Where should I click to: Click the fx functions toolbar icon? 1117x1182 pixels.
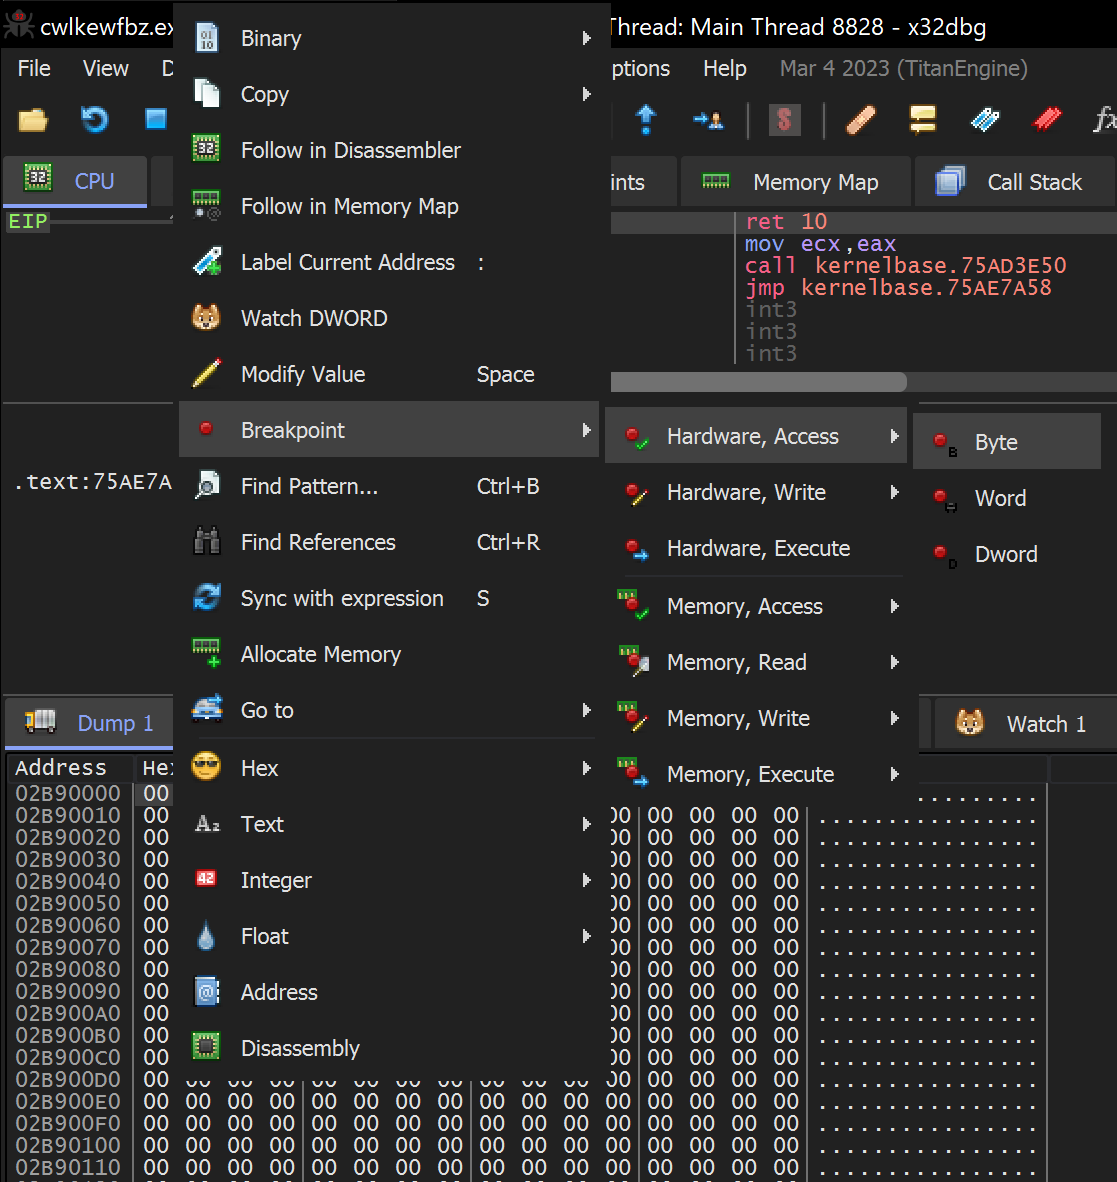click(x=1105, y=119)
